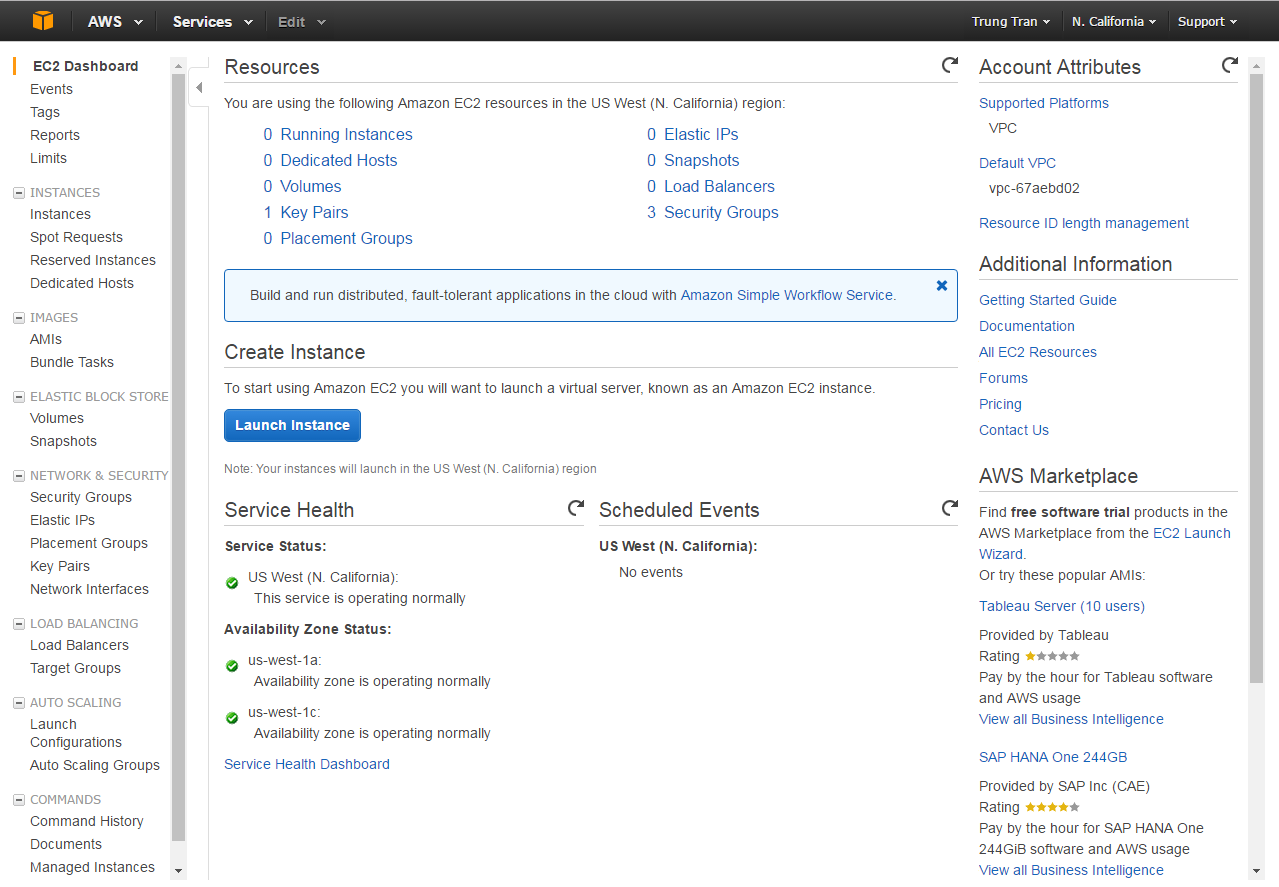The image size is (1279, 887).
Task: Collapse the NETWORK & SECURITY section
Action: pyautogui.click(x=19, y=476)
